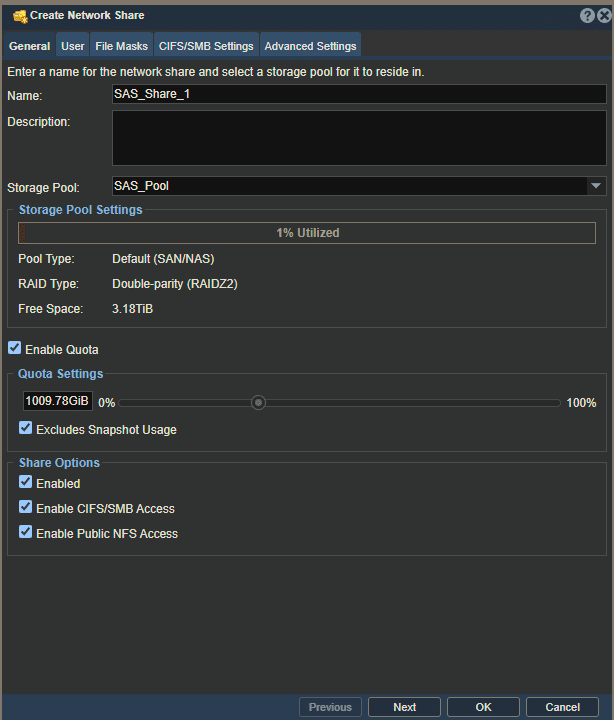Click the Pool Type value Default (SAN/NAS)
614x720 pixels.
click(x=163, y=259)
